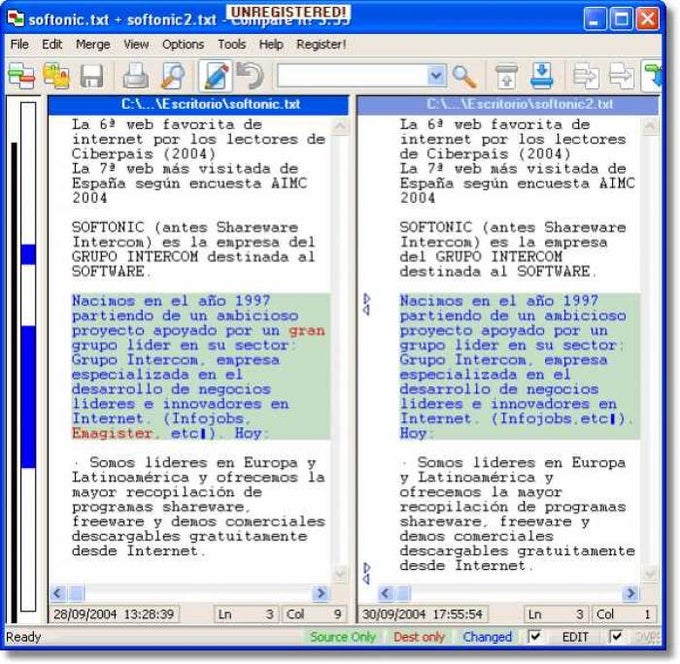Screen dimensions: 680x664
Task: Click the red word 'Emagister' in left pane
Action: tap(112, 433)
